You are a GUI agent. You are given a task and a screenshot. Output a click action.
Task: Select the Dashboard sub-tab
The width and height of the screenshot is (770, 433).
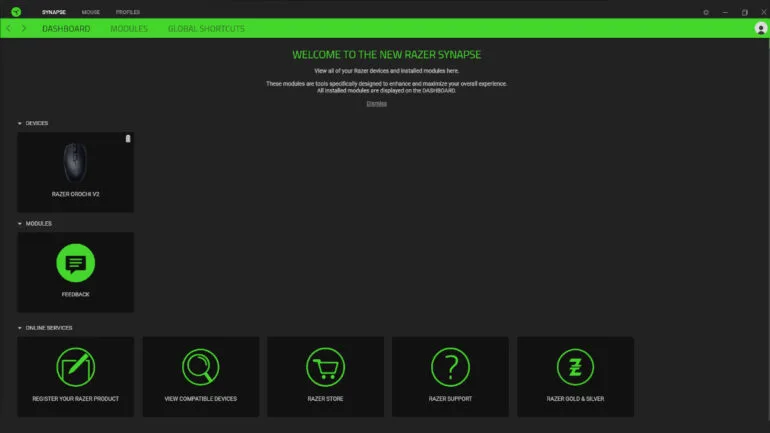pyautogui.click(x=66, y=28)
